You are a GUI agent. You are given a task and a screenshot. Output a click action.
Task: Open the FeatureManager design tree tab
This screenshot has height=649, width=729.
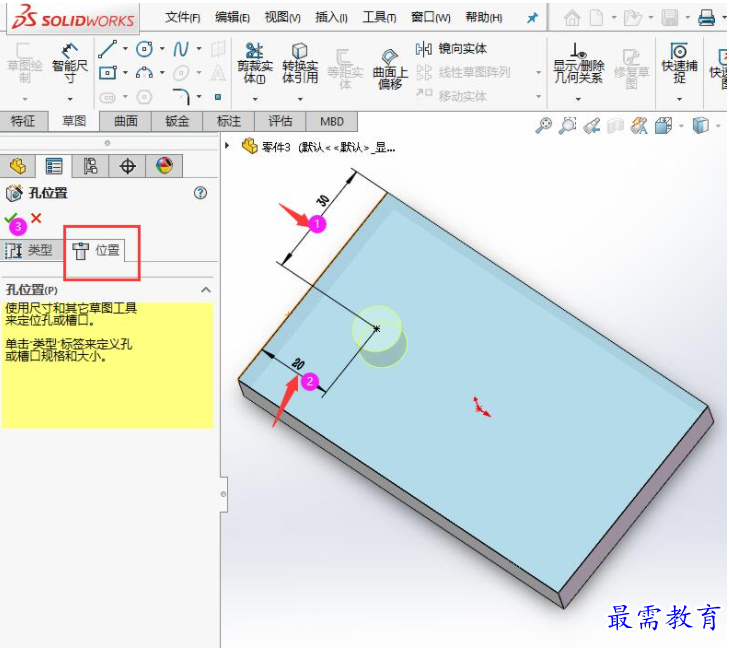[x=18, y=166]
